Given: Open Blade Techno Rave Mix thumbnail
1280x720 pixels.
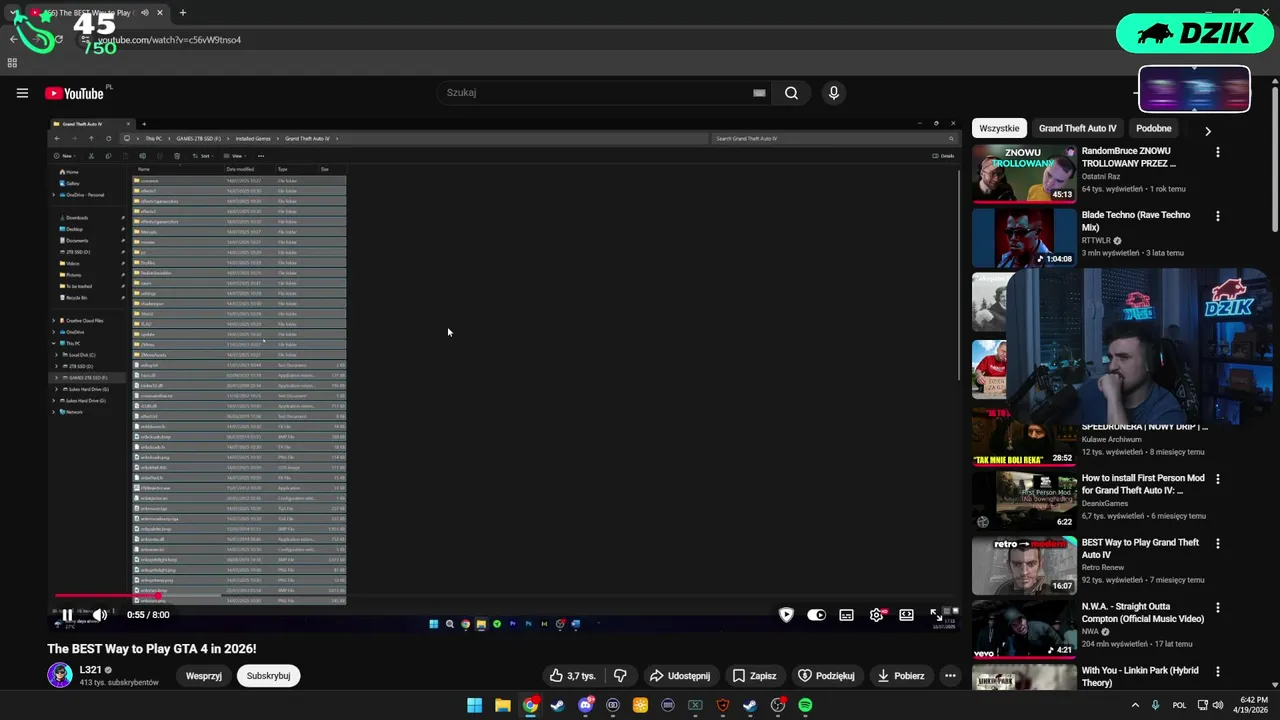Looking at the screenshot, I should (1024, 238).
